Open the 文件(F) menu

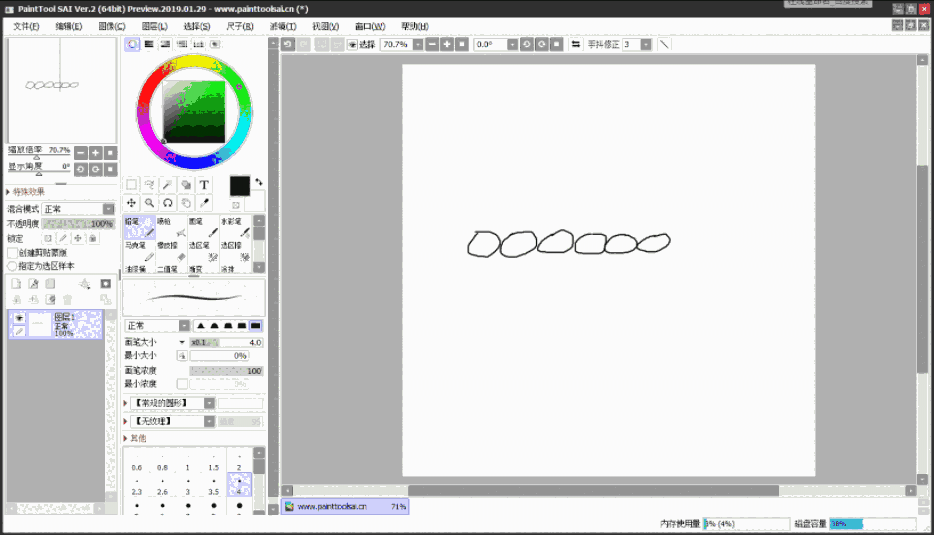(x=26, y=26)
